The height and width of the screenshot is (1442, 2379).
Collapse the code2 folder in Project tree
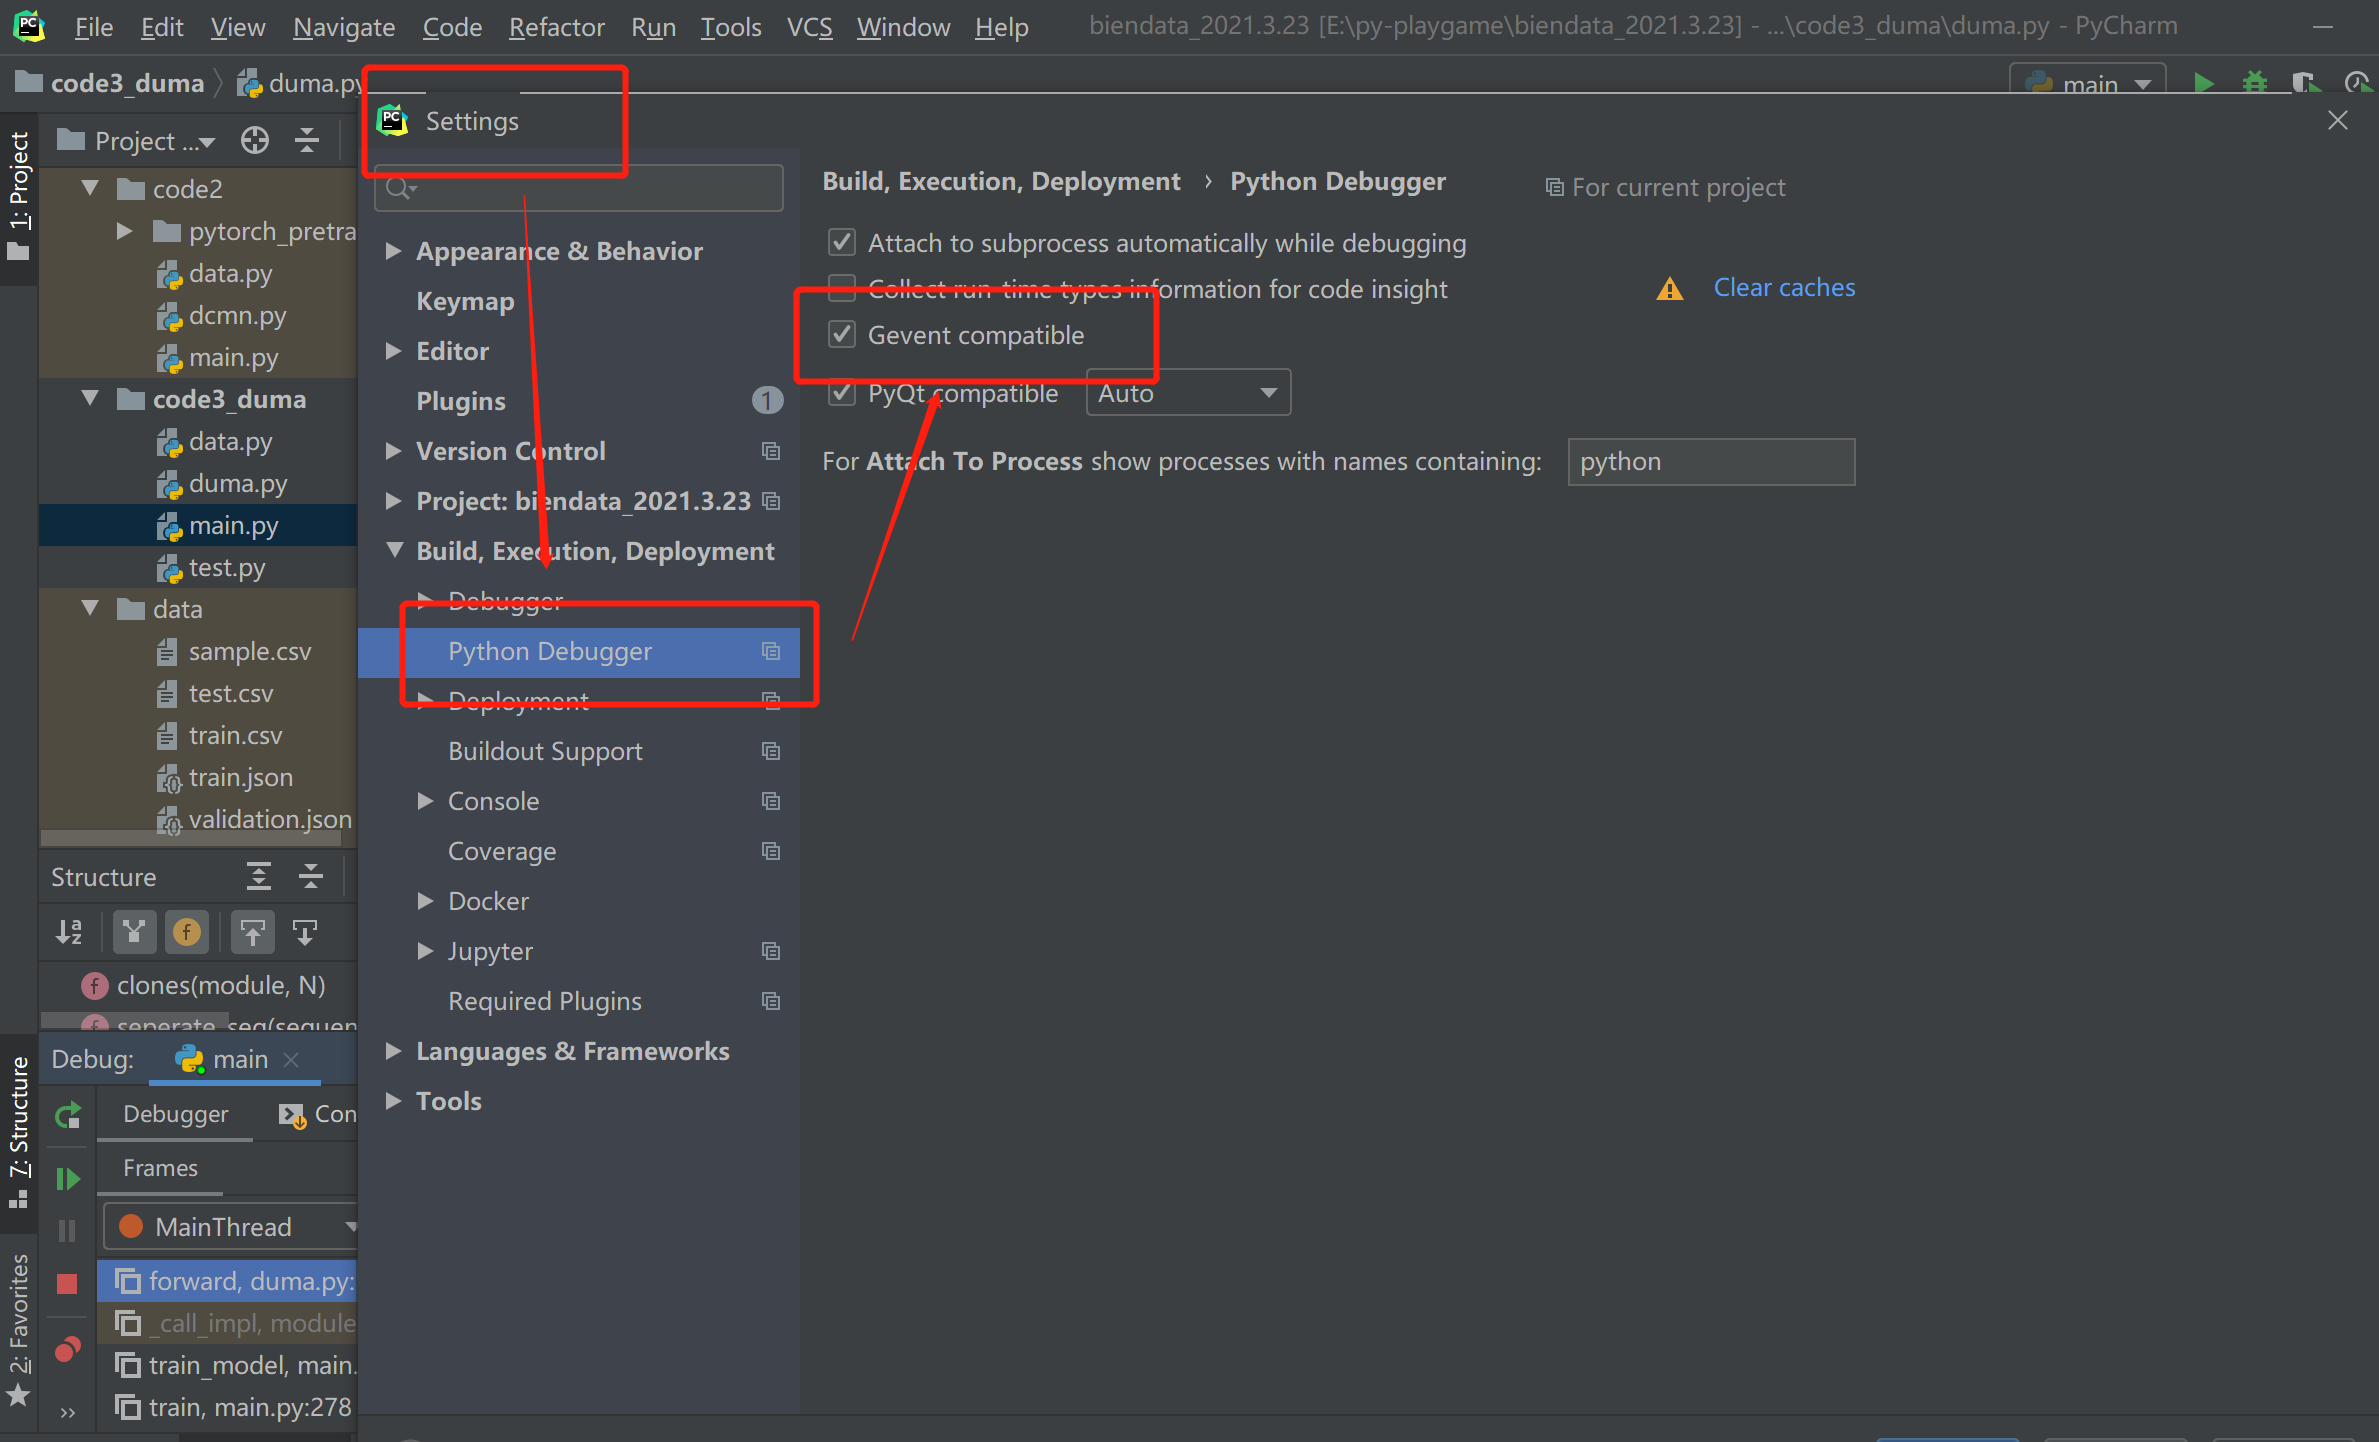[x=91, y=188]
